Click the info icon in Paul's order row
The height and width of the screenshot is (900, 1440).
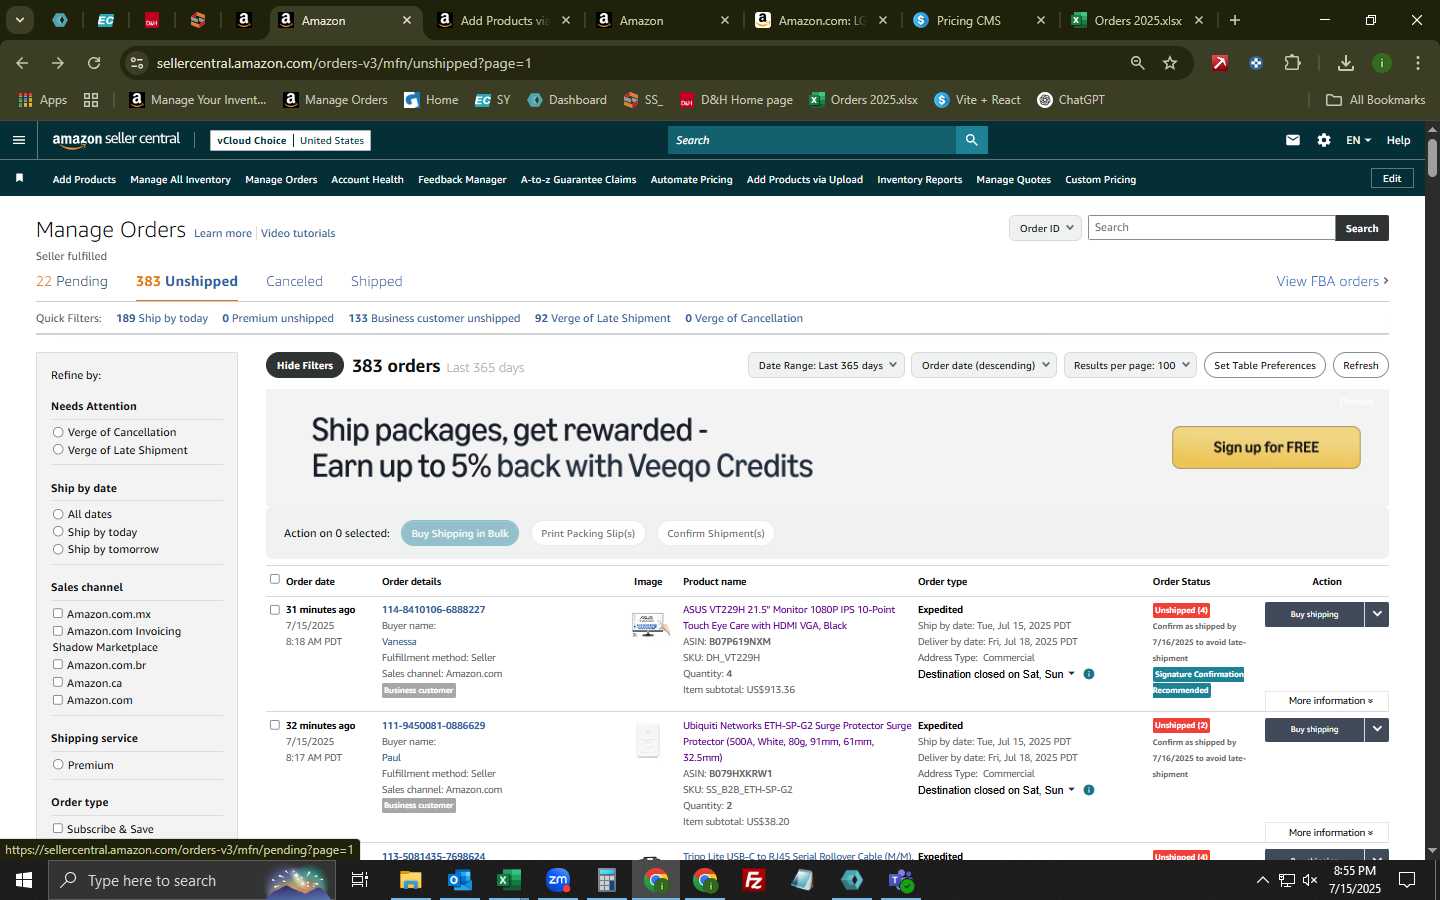1089,790
